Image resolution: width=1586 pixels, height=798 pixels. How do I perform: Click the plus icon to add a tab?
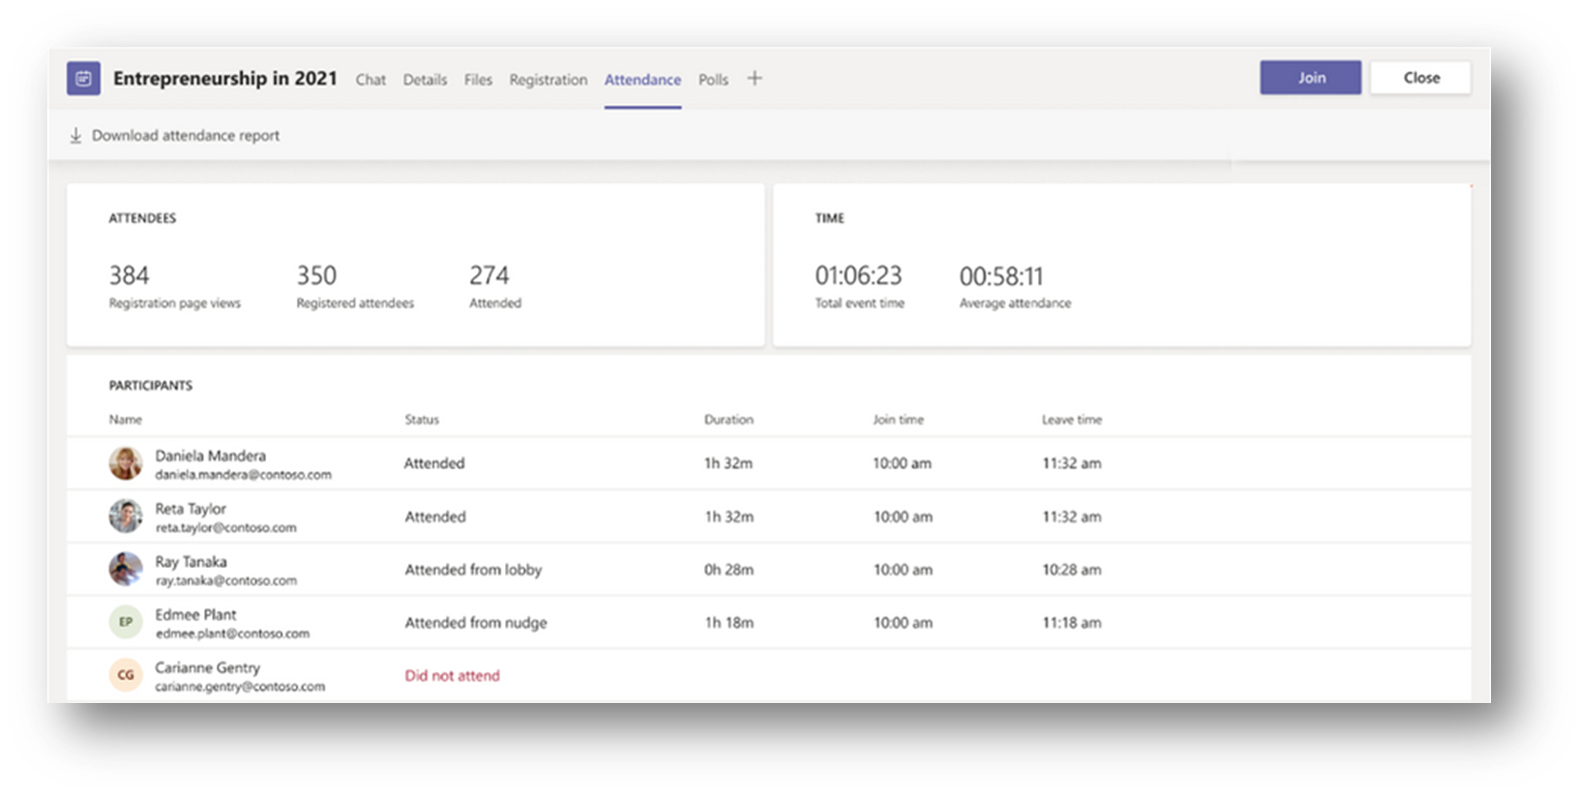point(755,78)
